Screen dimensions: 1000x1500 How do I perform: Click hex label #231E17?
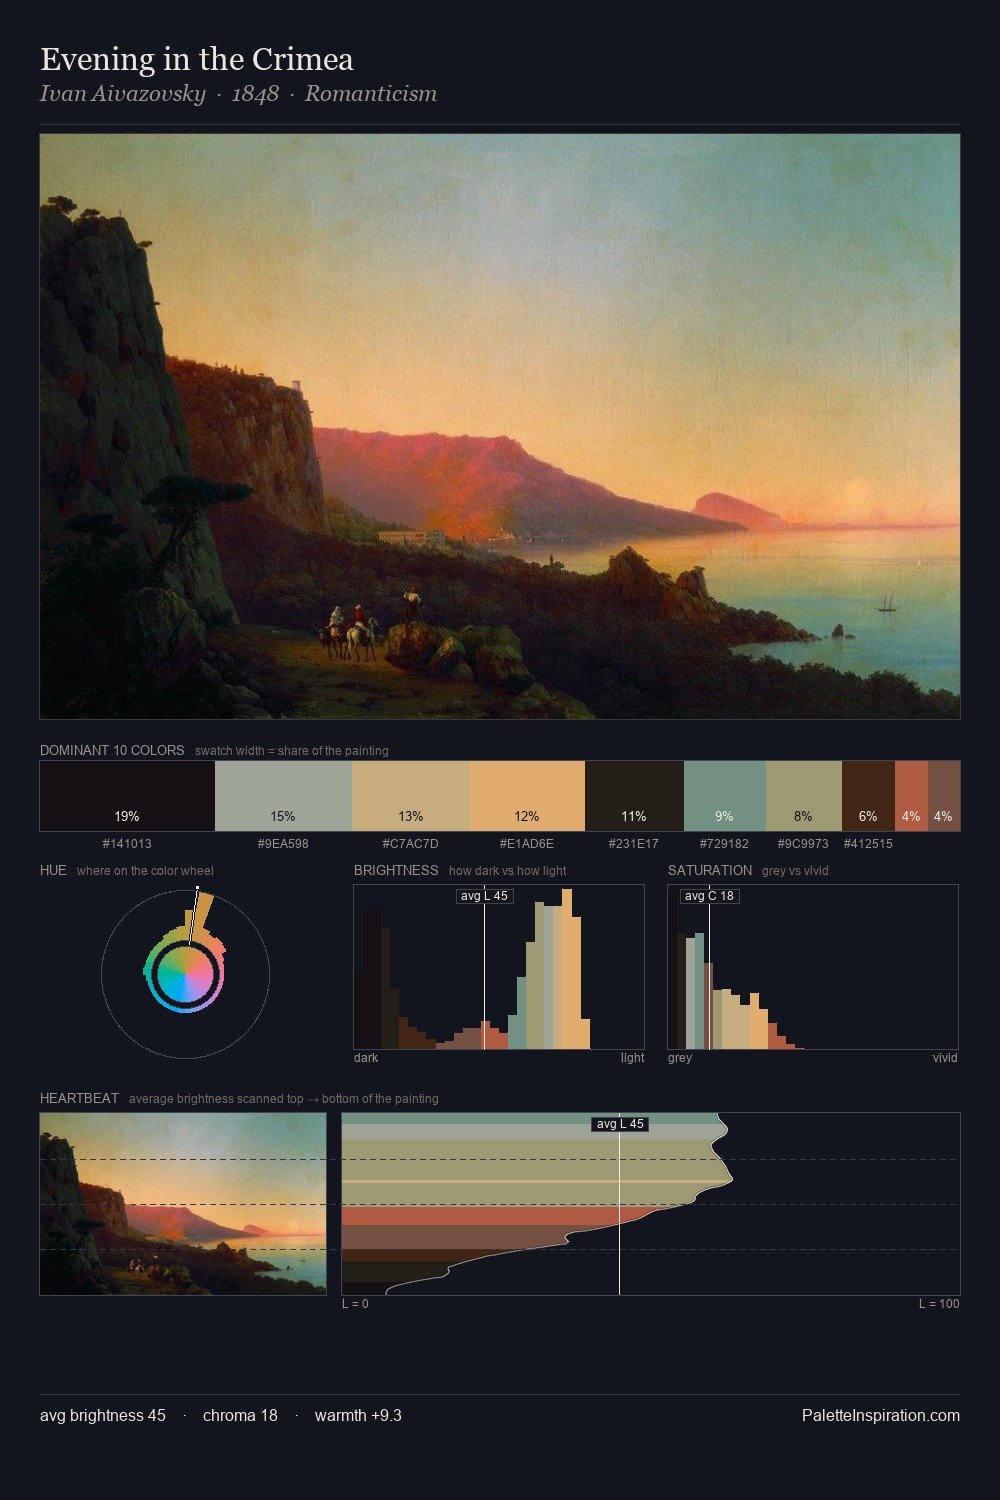[634, 844]
